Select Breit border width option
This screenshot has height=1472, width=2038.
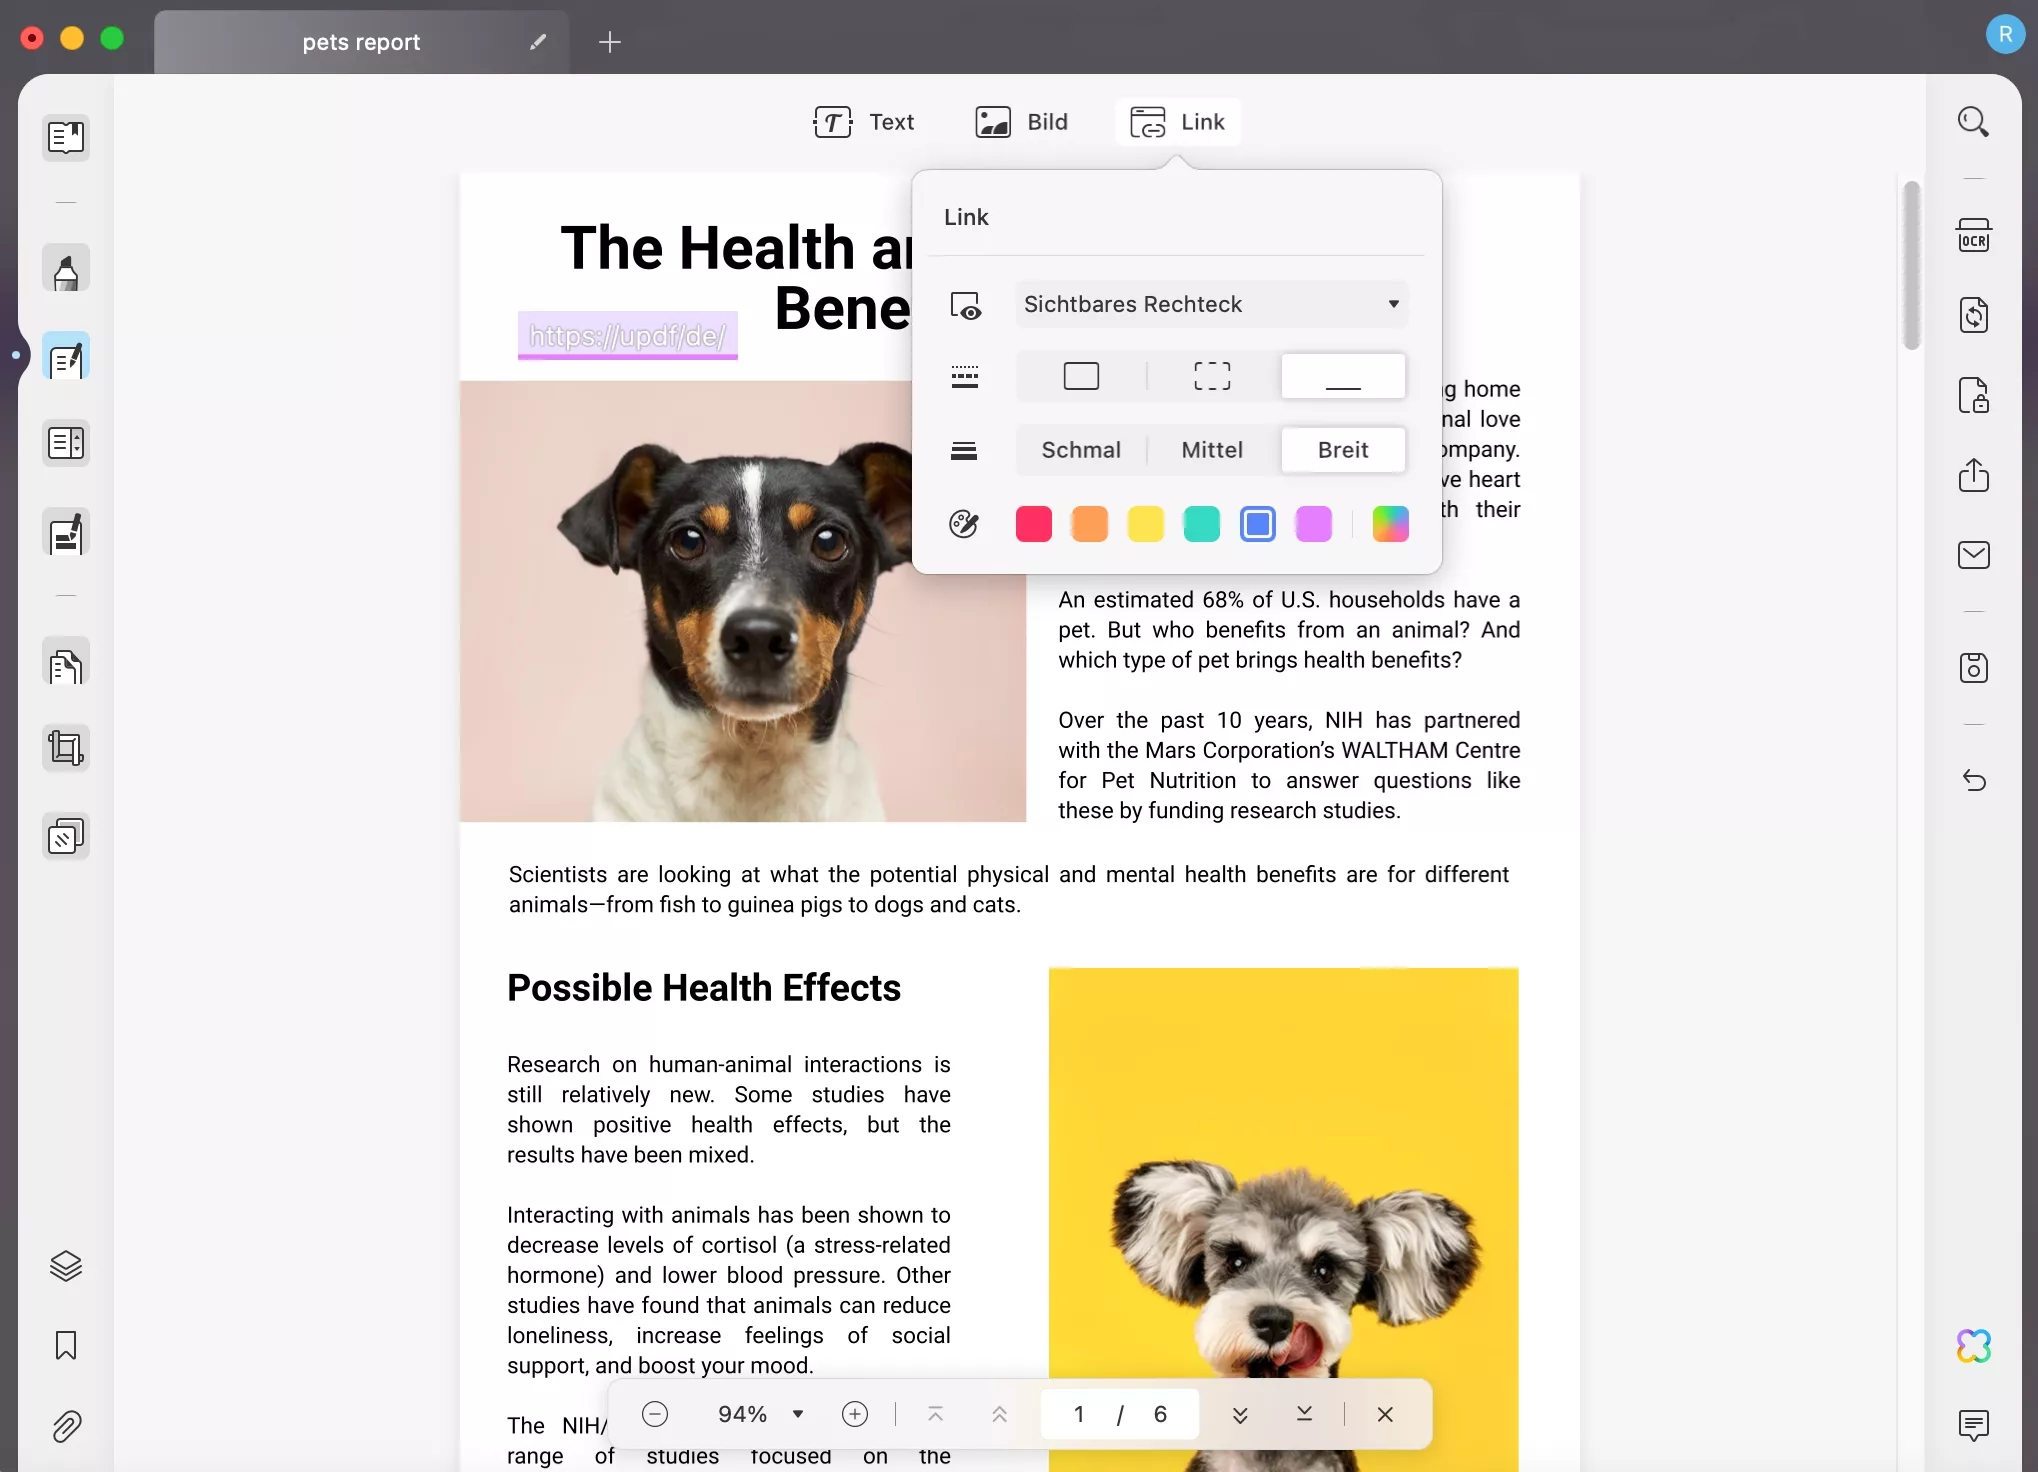tap(1343, 450)
